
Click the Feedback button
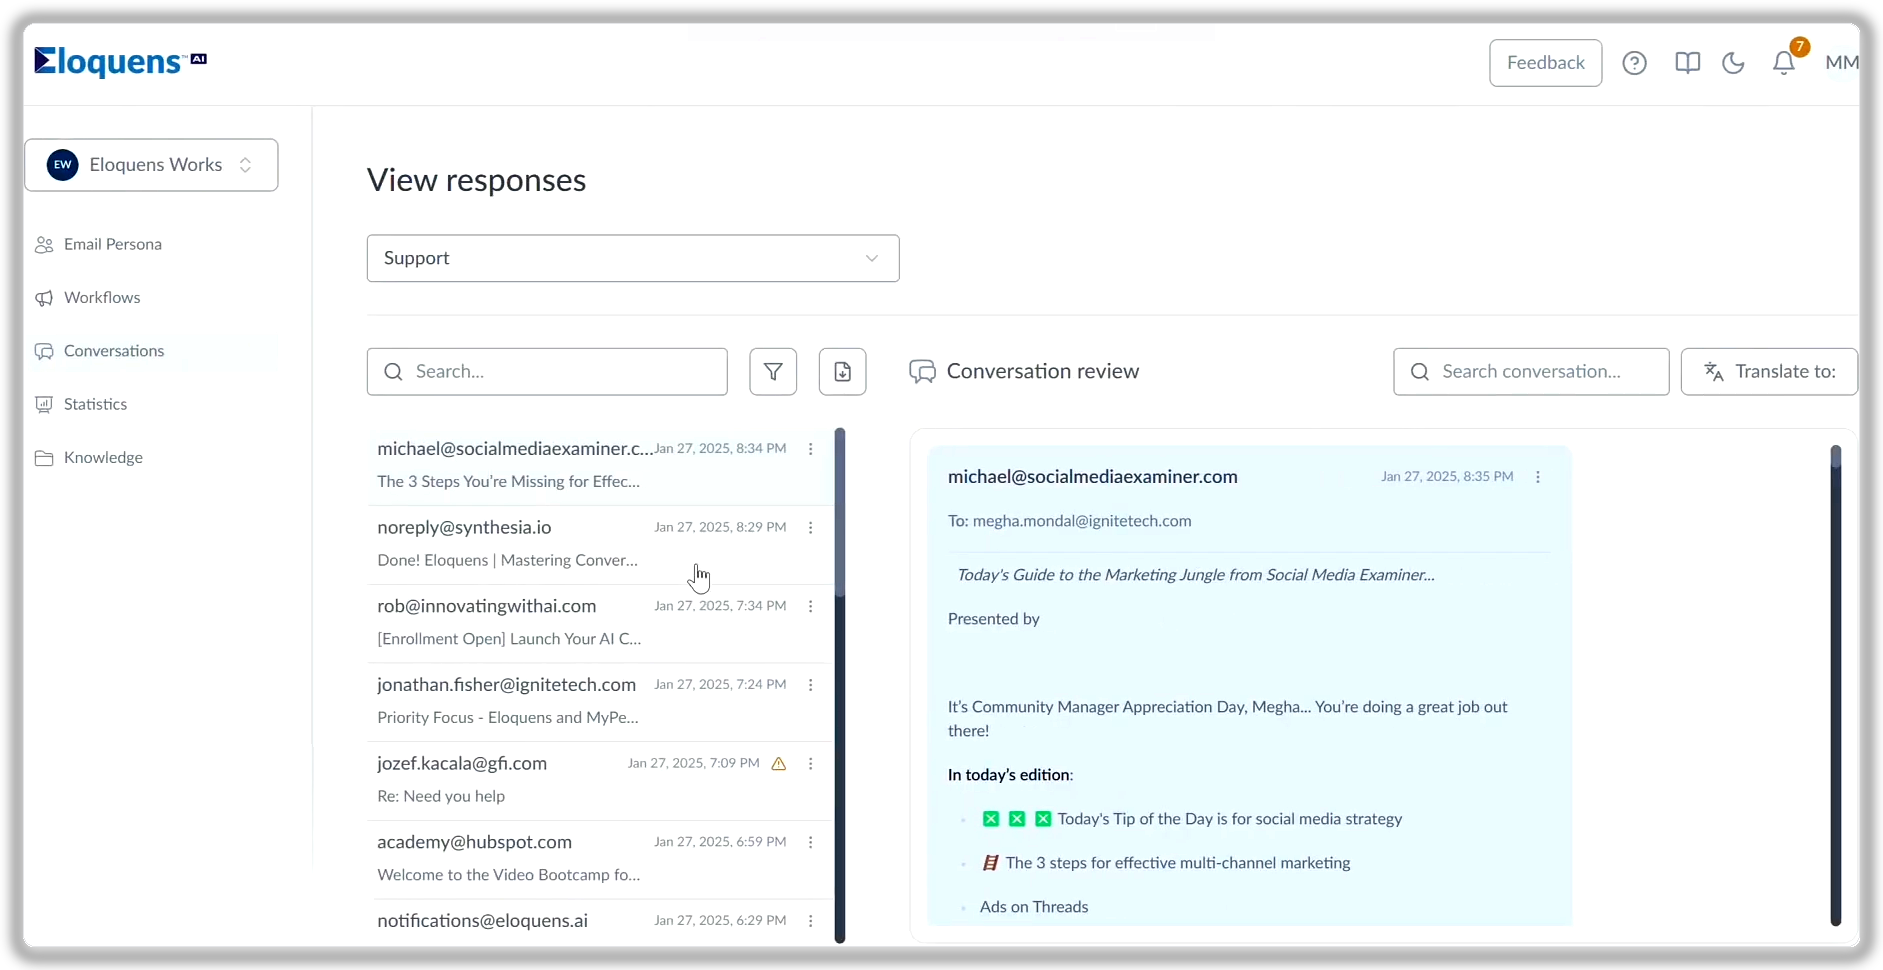(x=1545, y=63)
